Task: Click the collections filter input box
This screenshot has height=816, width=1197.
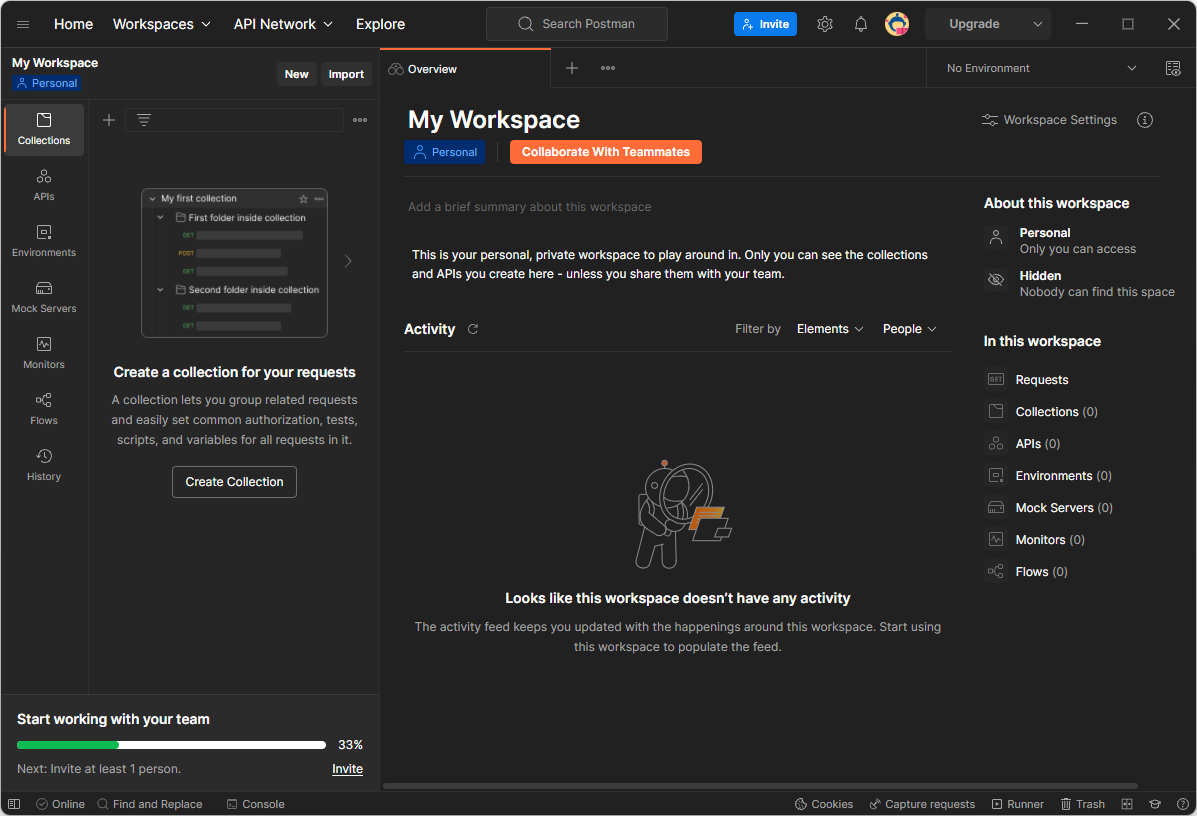Action: [x=234, y=120]
